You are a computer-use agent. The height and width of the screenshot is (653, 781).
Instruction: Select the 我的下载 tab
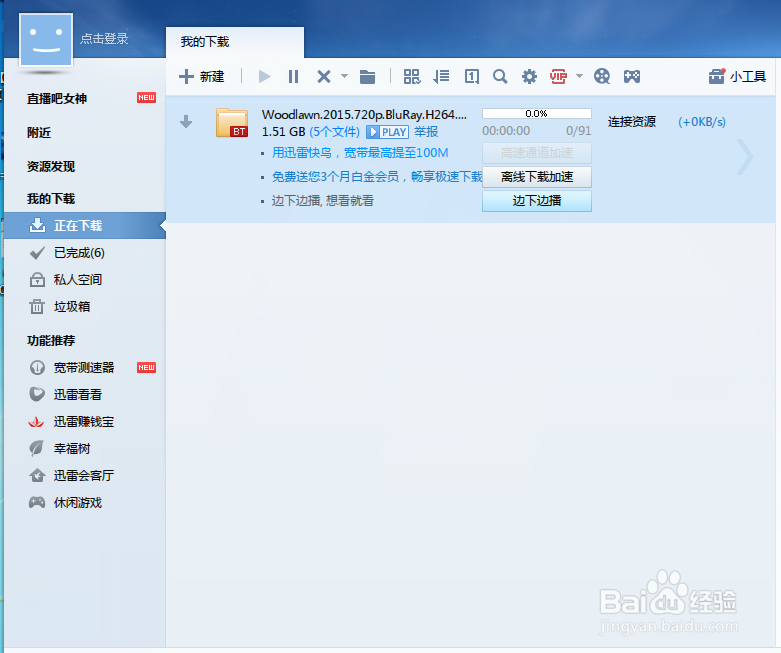coord(235,42)
